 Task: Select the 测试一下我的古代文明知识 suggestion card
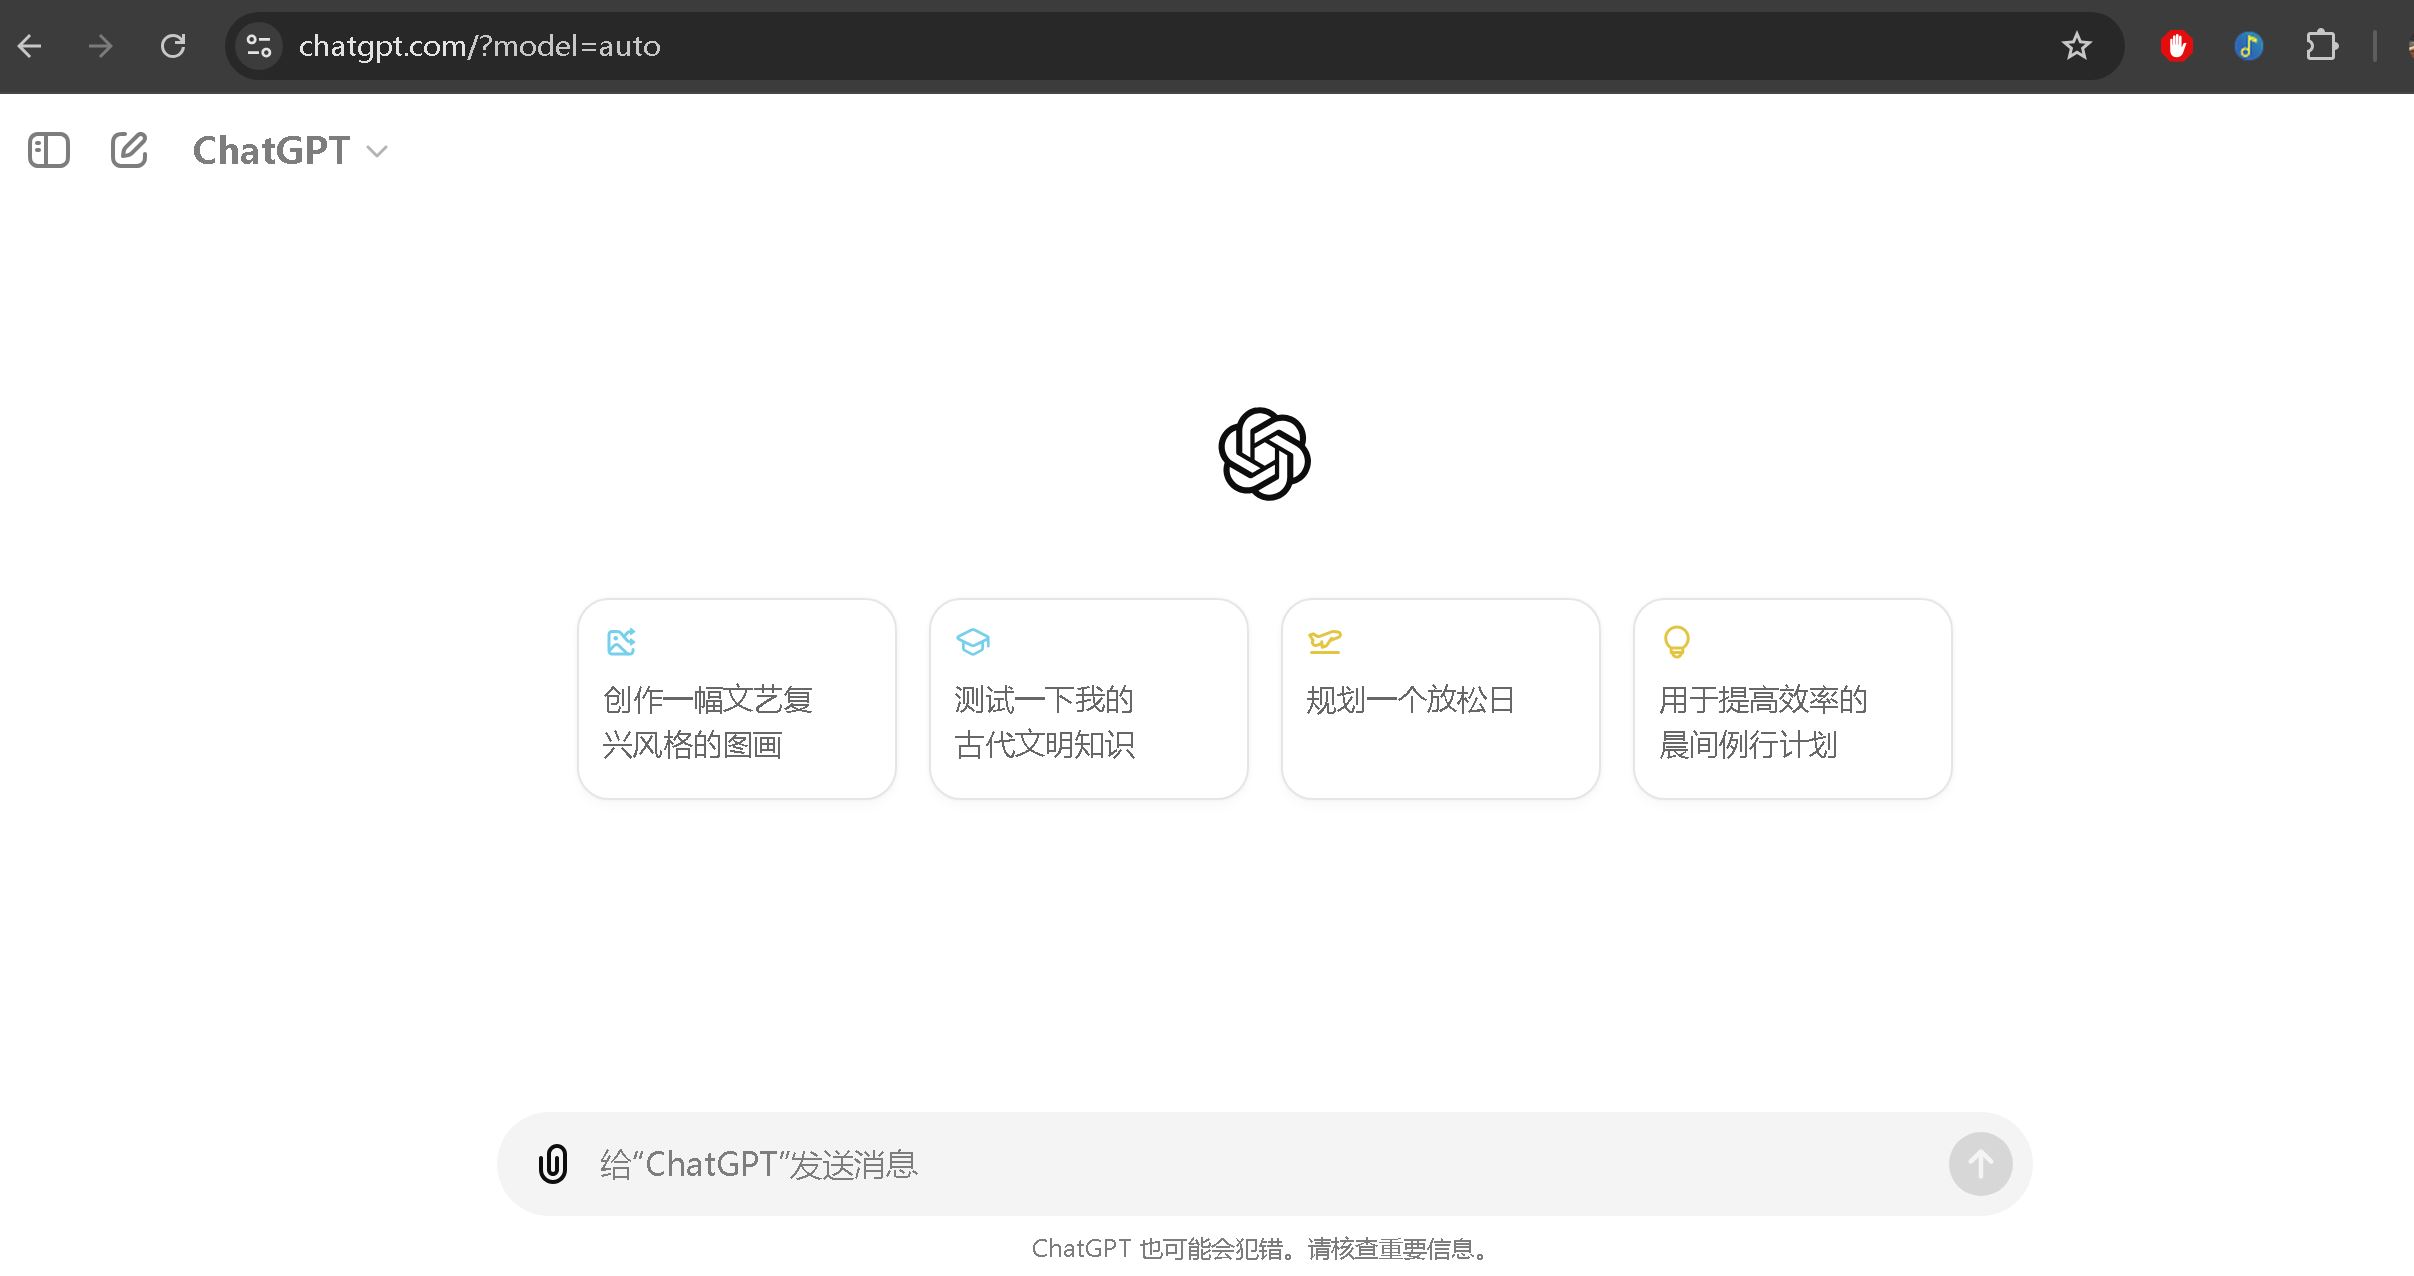tap(1089, 699)
